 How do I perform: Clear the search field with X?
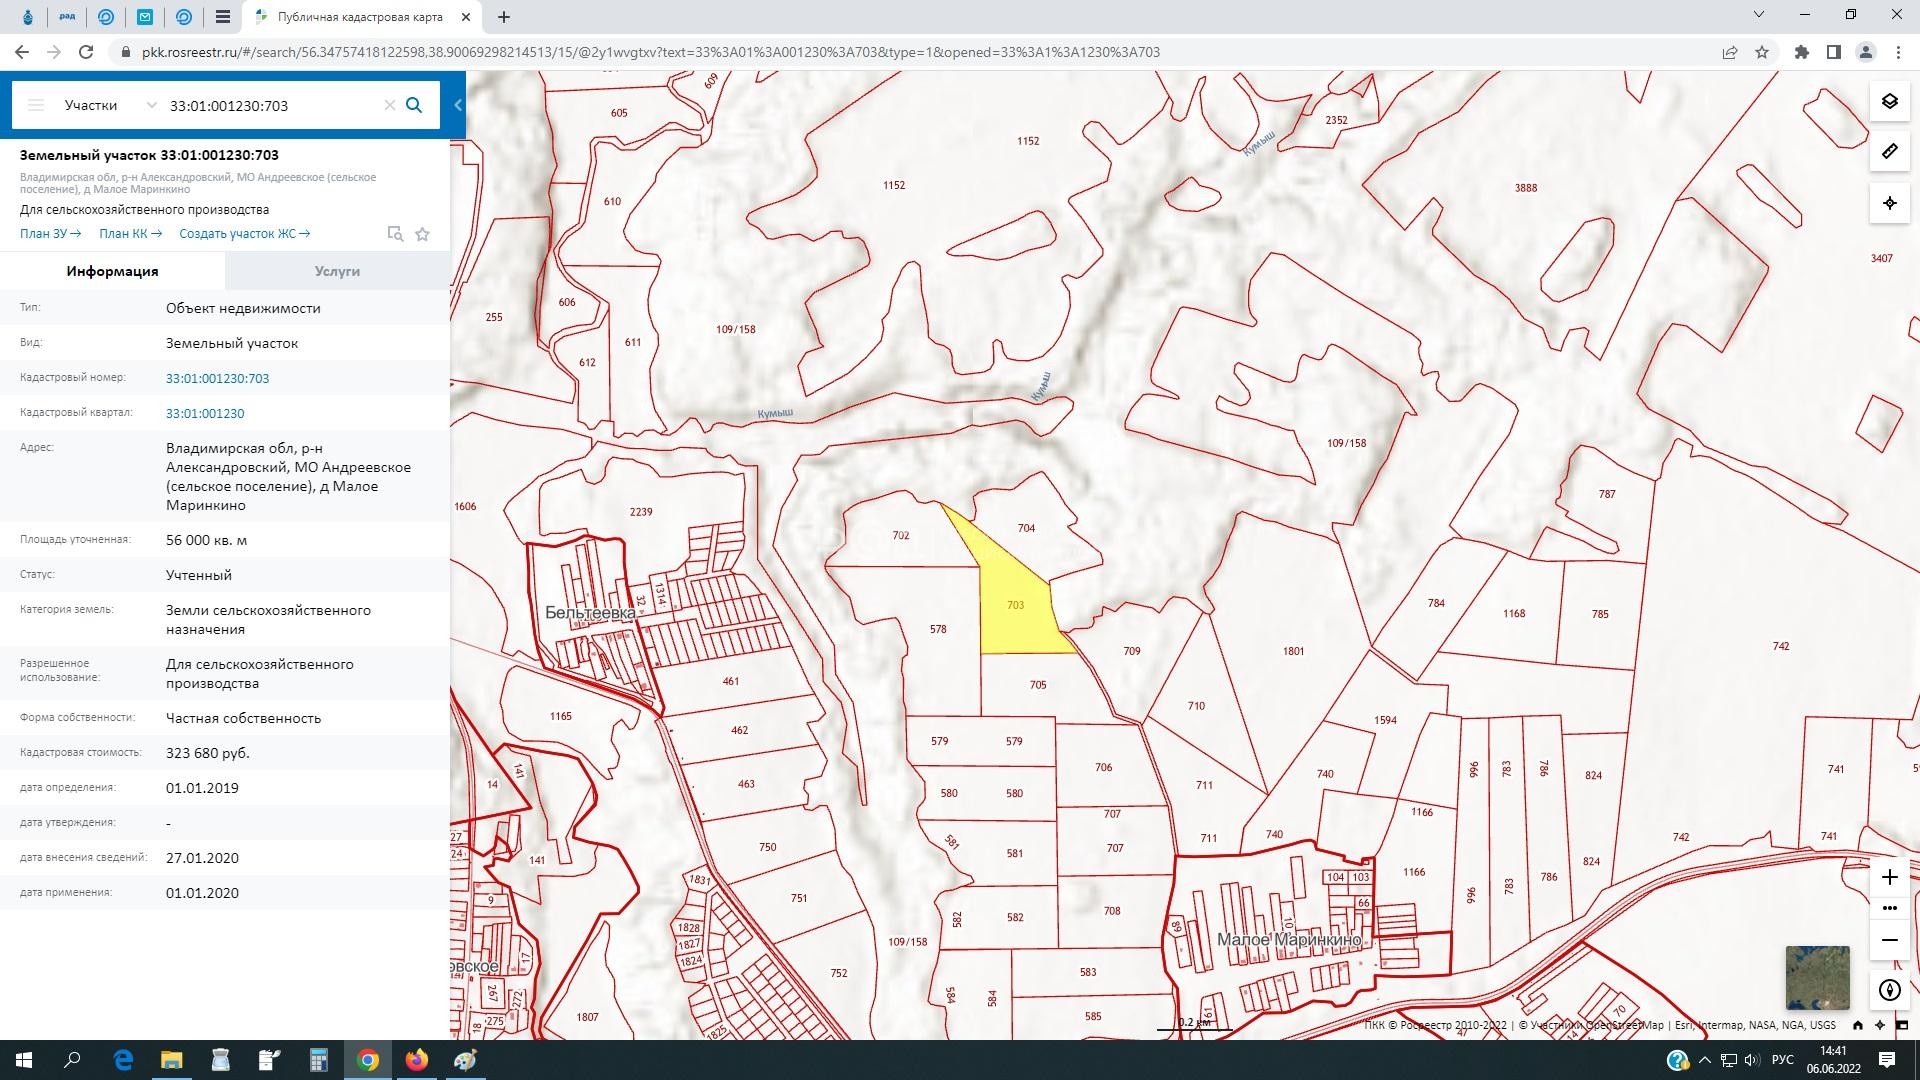point(390,105)
